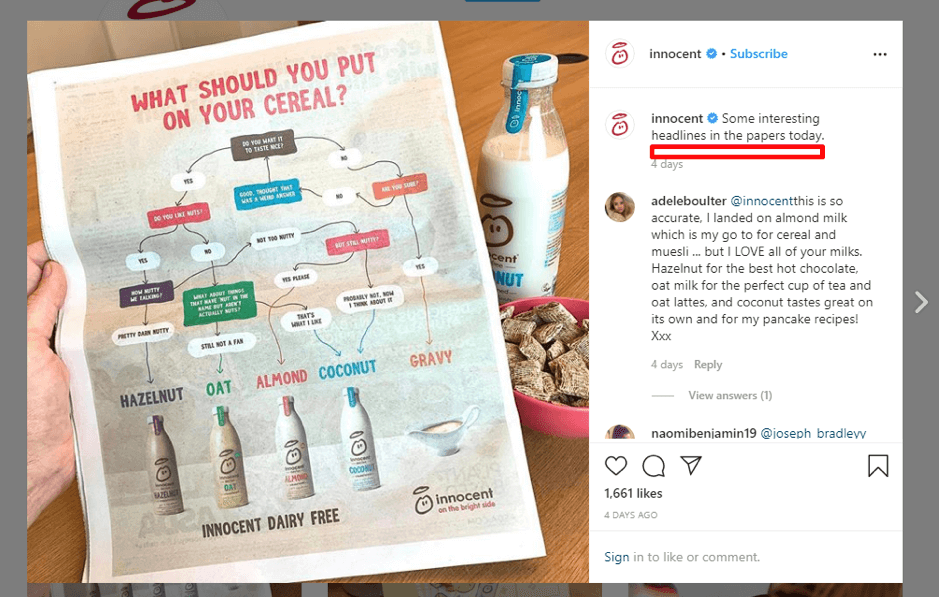Click innocent avatar beside the caption
Screen dimensions: 939x597
tap(620, 125)
